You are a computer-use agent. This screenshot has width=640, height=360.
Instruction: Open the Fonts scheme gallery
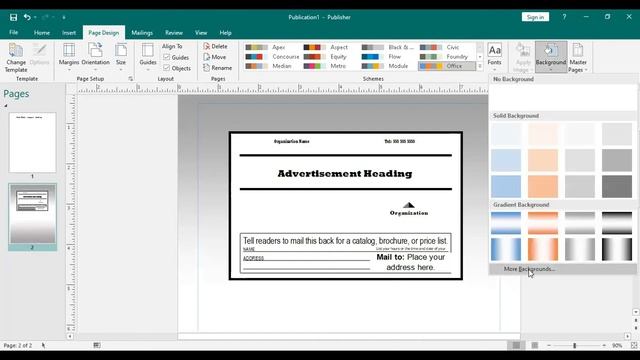click(x=494, y=56)
